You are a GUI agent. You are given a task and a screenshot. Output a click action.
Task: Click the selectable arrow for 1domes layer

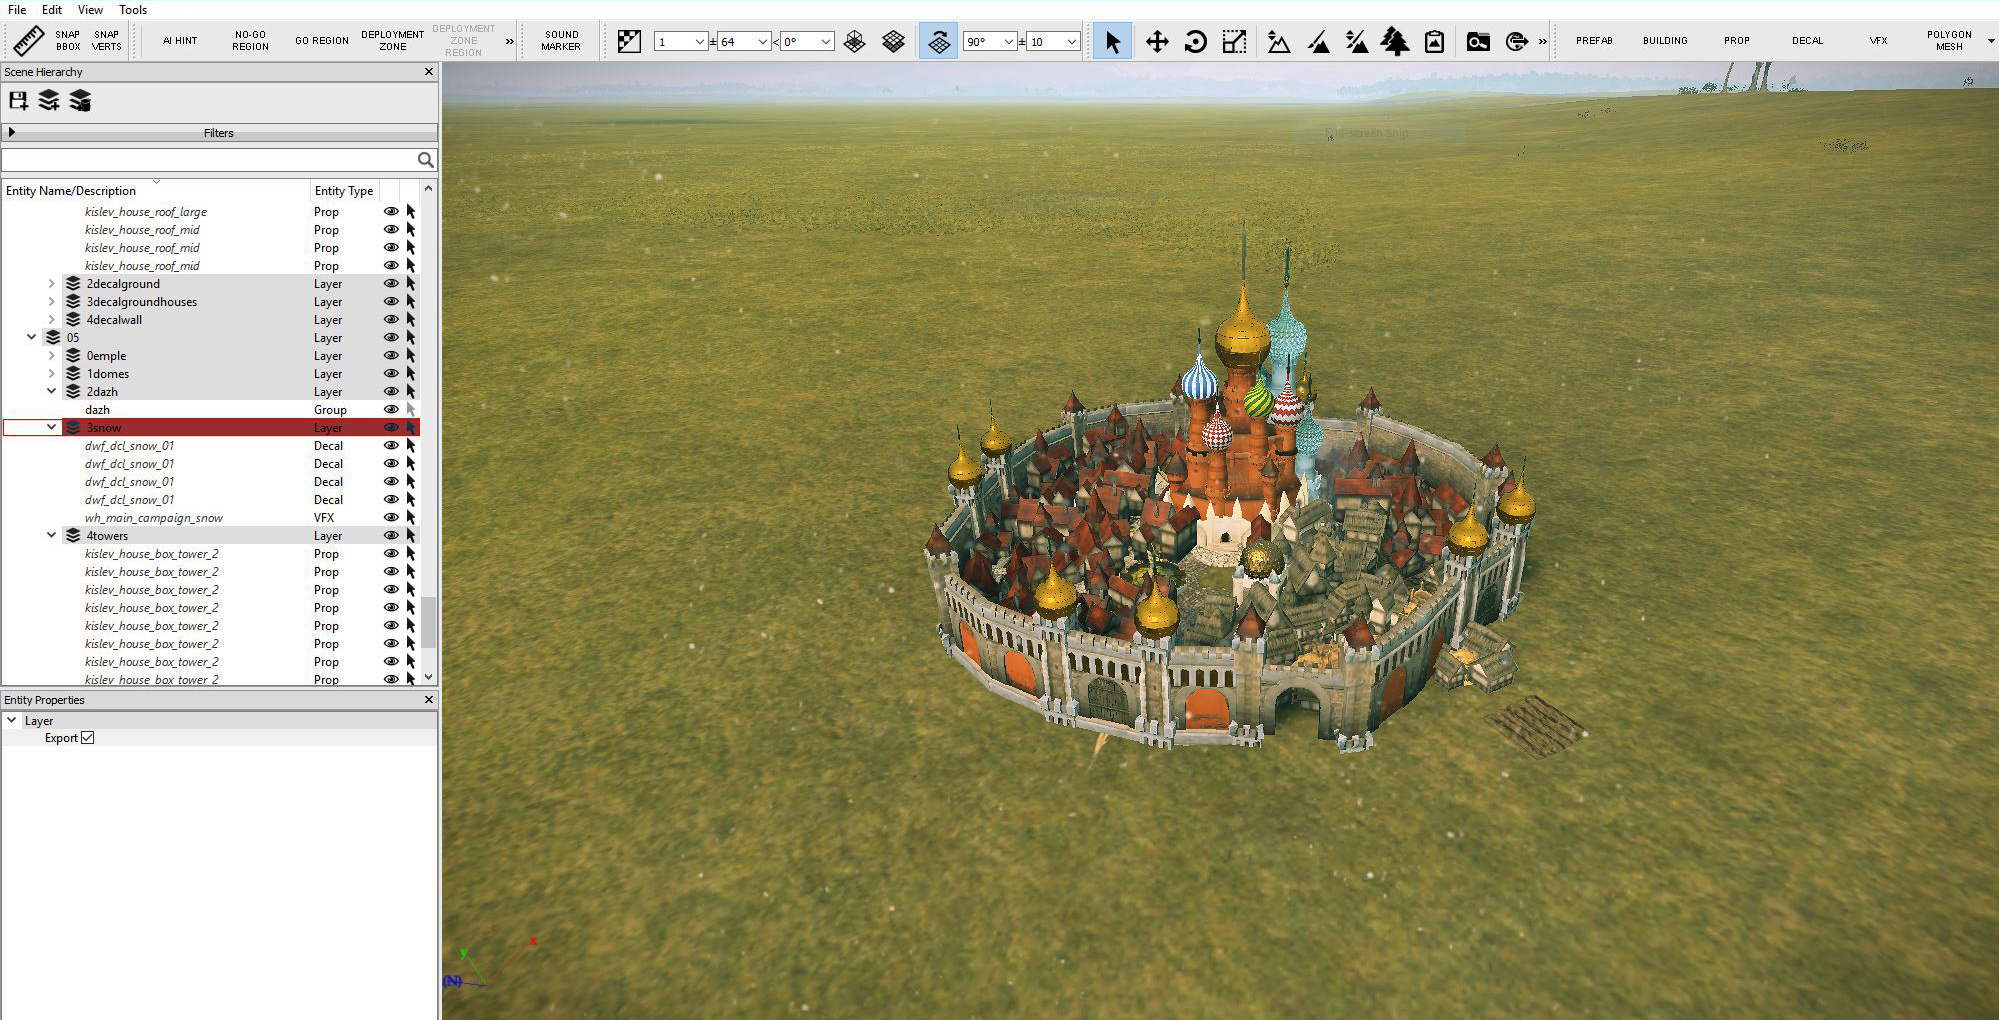pyautogui.click(x=411, y=374)
